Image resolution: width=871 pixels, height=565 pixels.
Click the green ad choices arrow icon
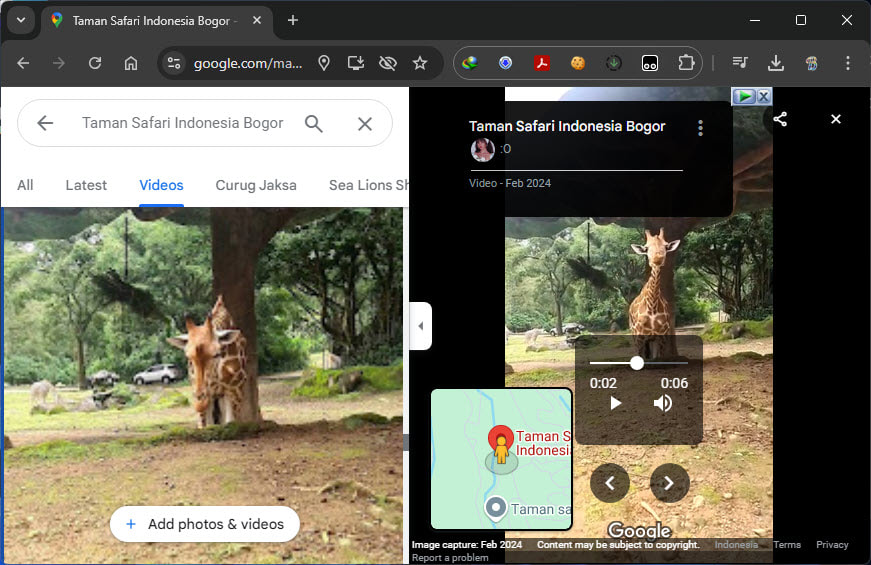(745, 97)
